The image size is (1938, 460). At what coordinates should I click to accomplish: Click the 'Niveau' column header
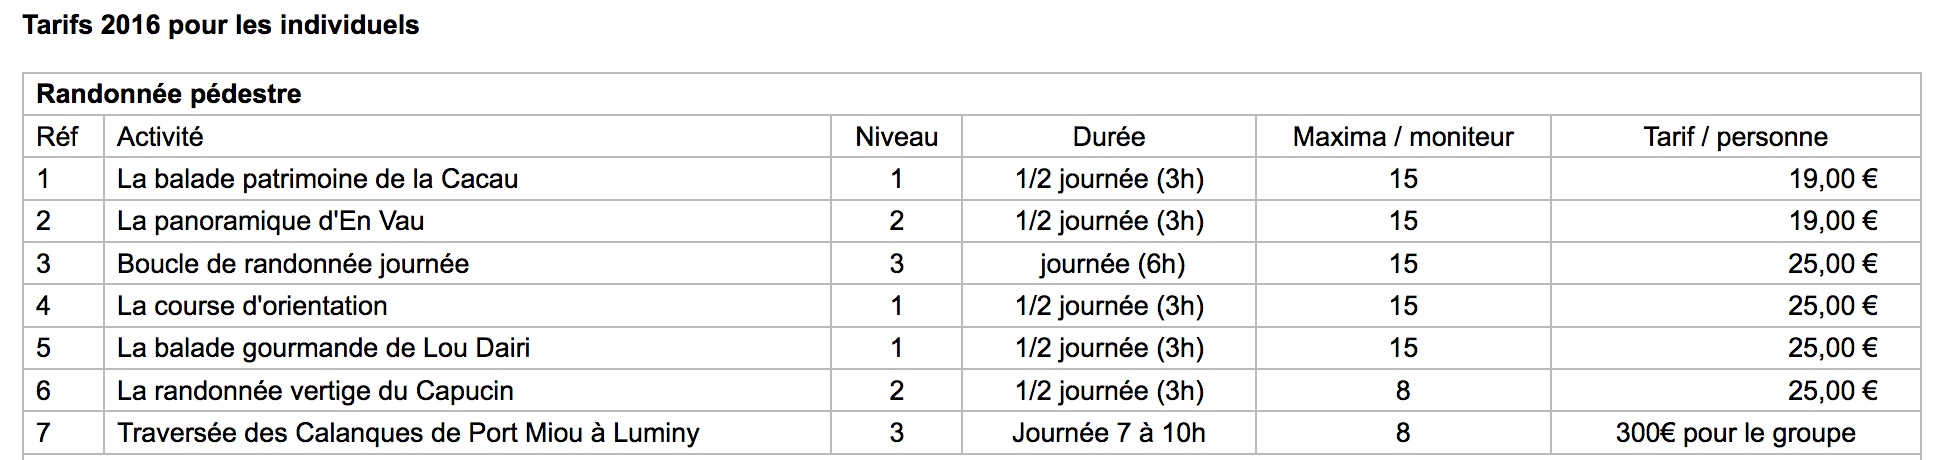point(896,137)
